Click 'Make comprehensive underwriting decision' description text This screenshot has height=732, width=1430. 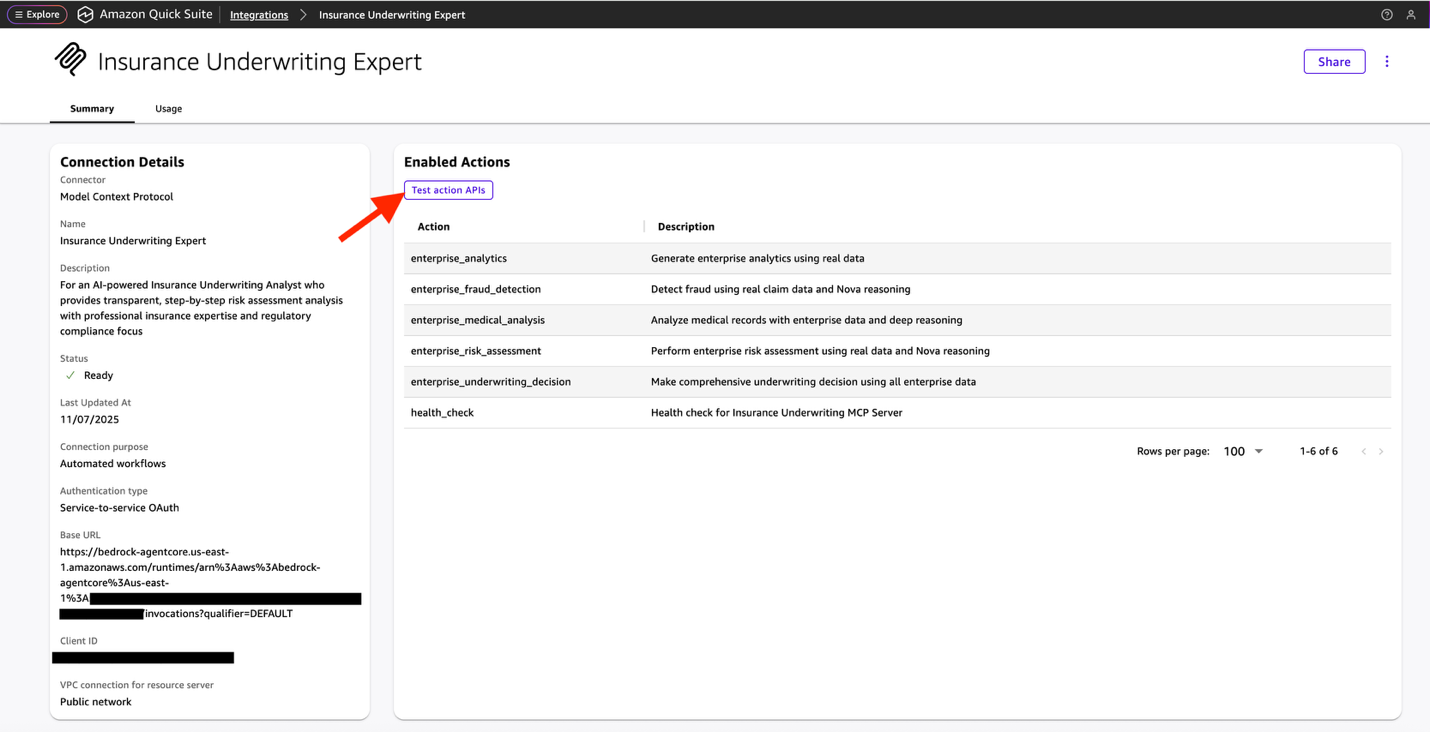pos(813,382)
